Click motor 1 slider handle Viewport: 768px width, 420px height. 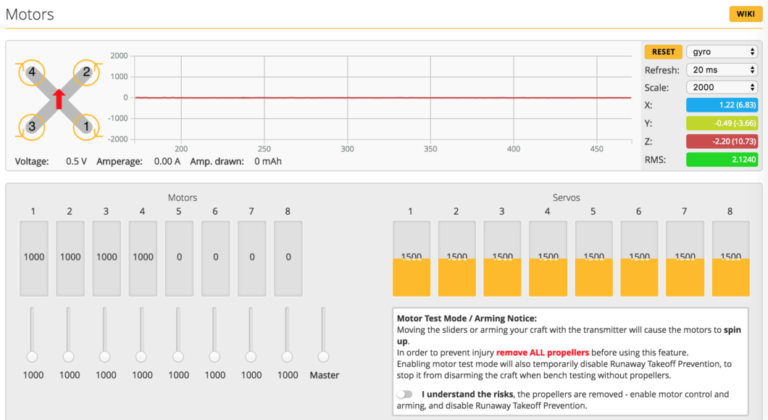point(33,356)
